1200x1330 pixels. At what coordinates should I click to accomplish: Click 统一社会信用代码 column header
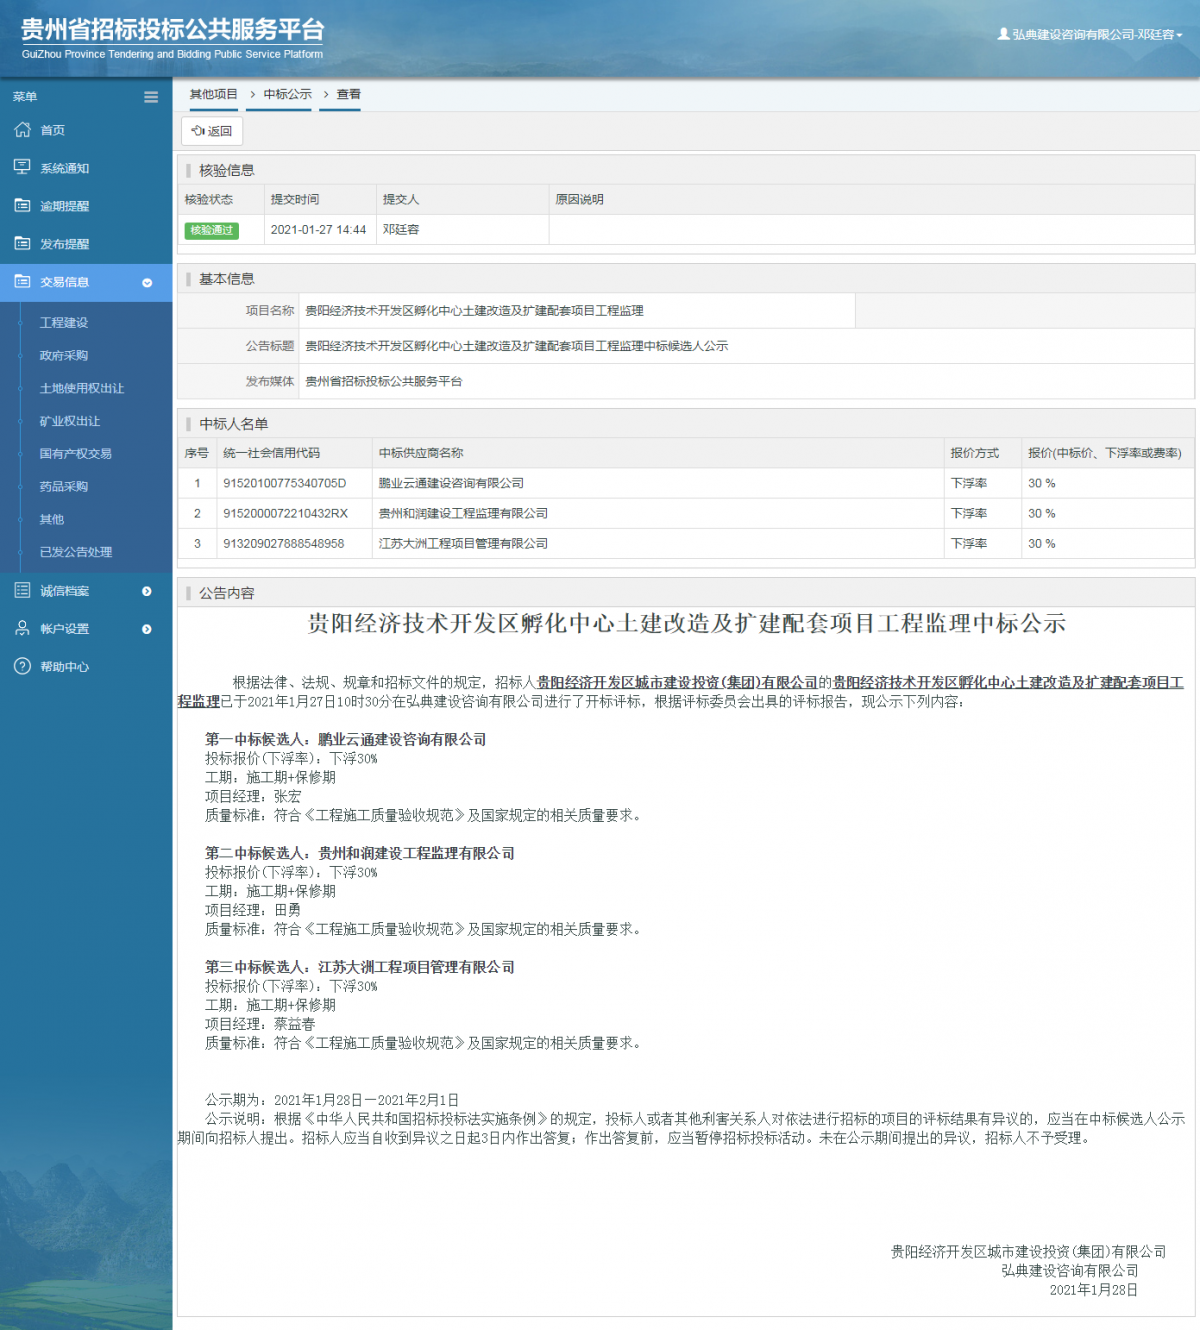tap(272, 454)
